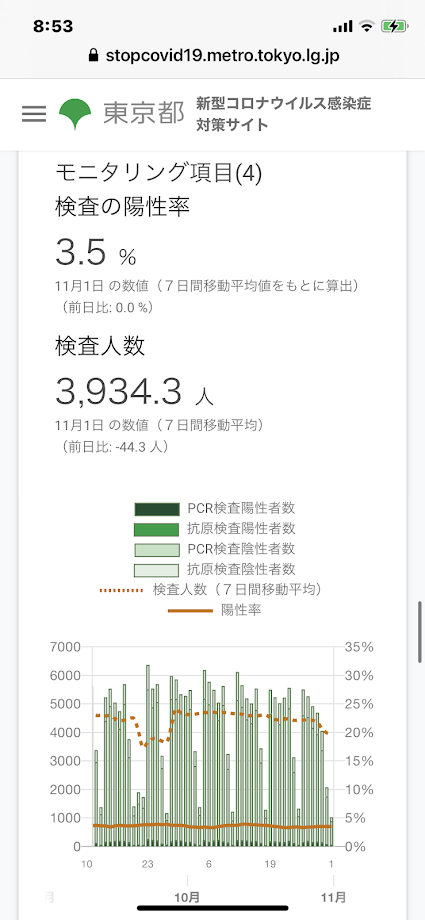The width and height of the screenshot is (425, 920).
Task: Tap the padlock icon in address bar
Action: click(93, 56)
